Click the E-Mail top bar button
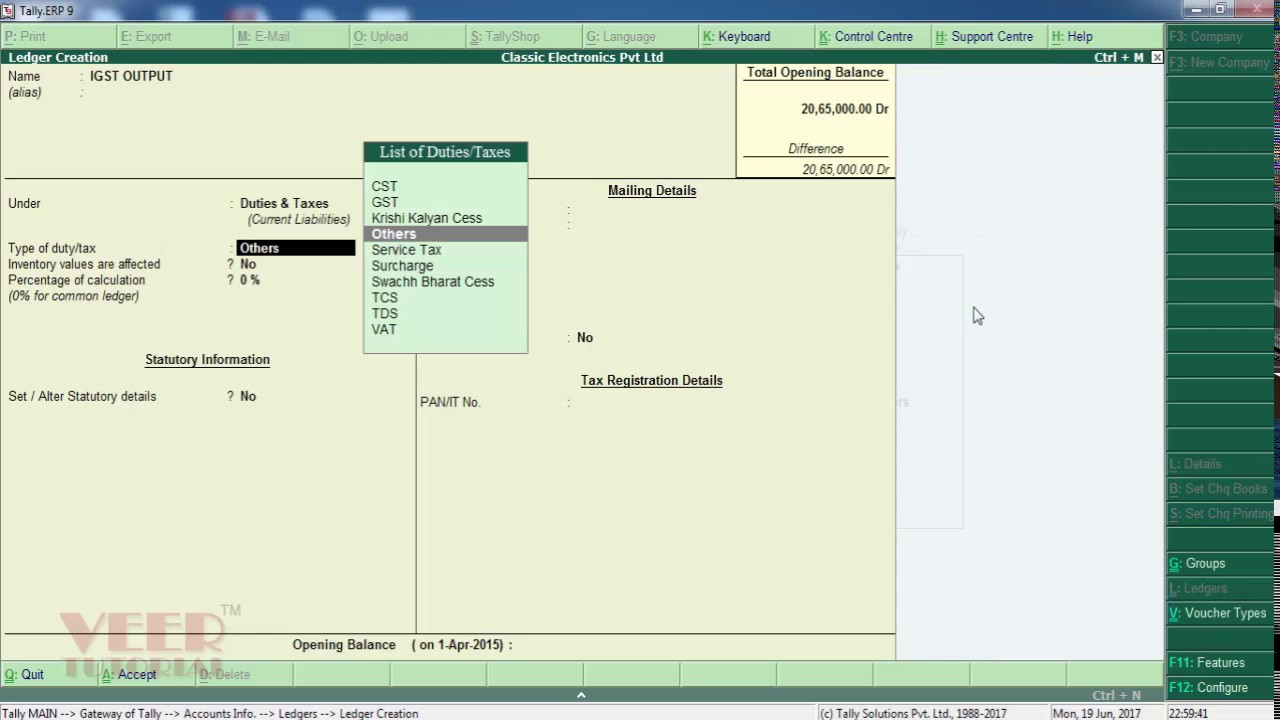Viewport: 1280px width, 720px height. pyautogui.click(x=291, y=36)
